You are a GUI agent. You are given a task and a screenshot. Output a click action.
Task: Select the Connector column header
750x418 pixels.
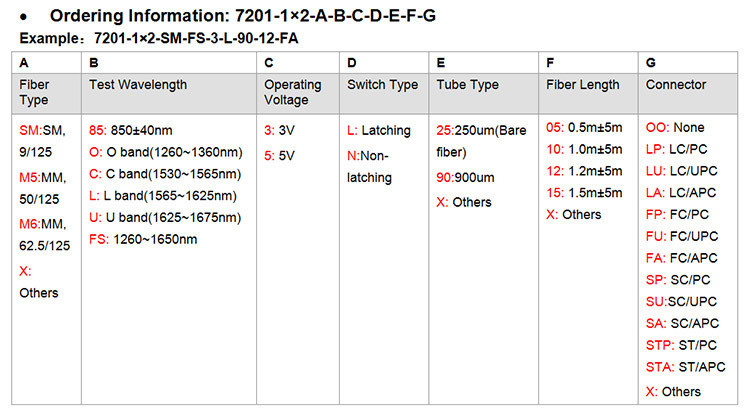(676, 85)
